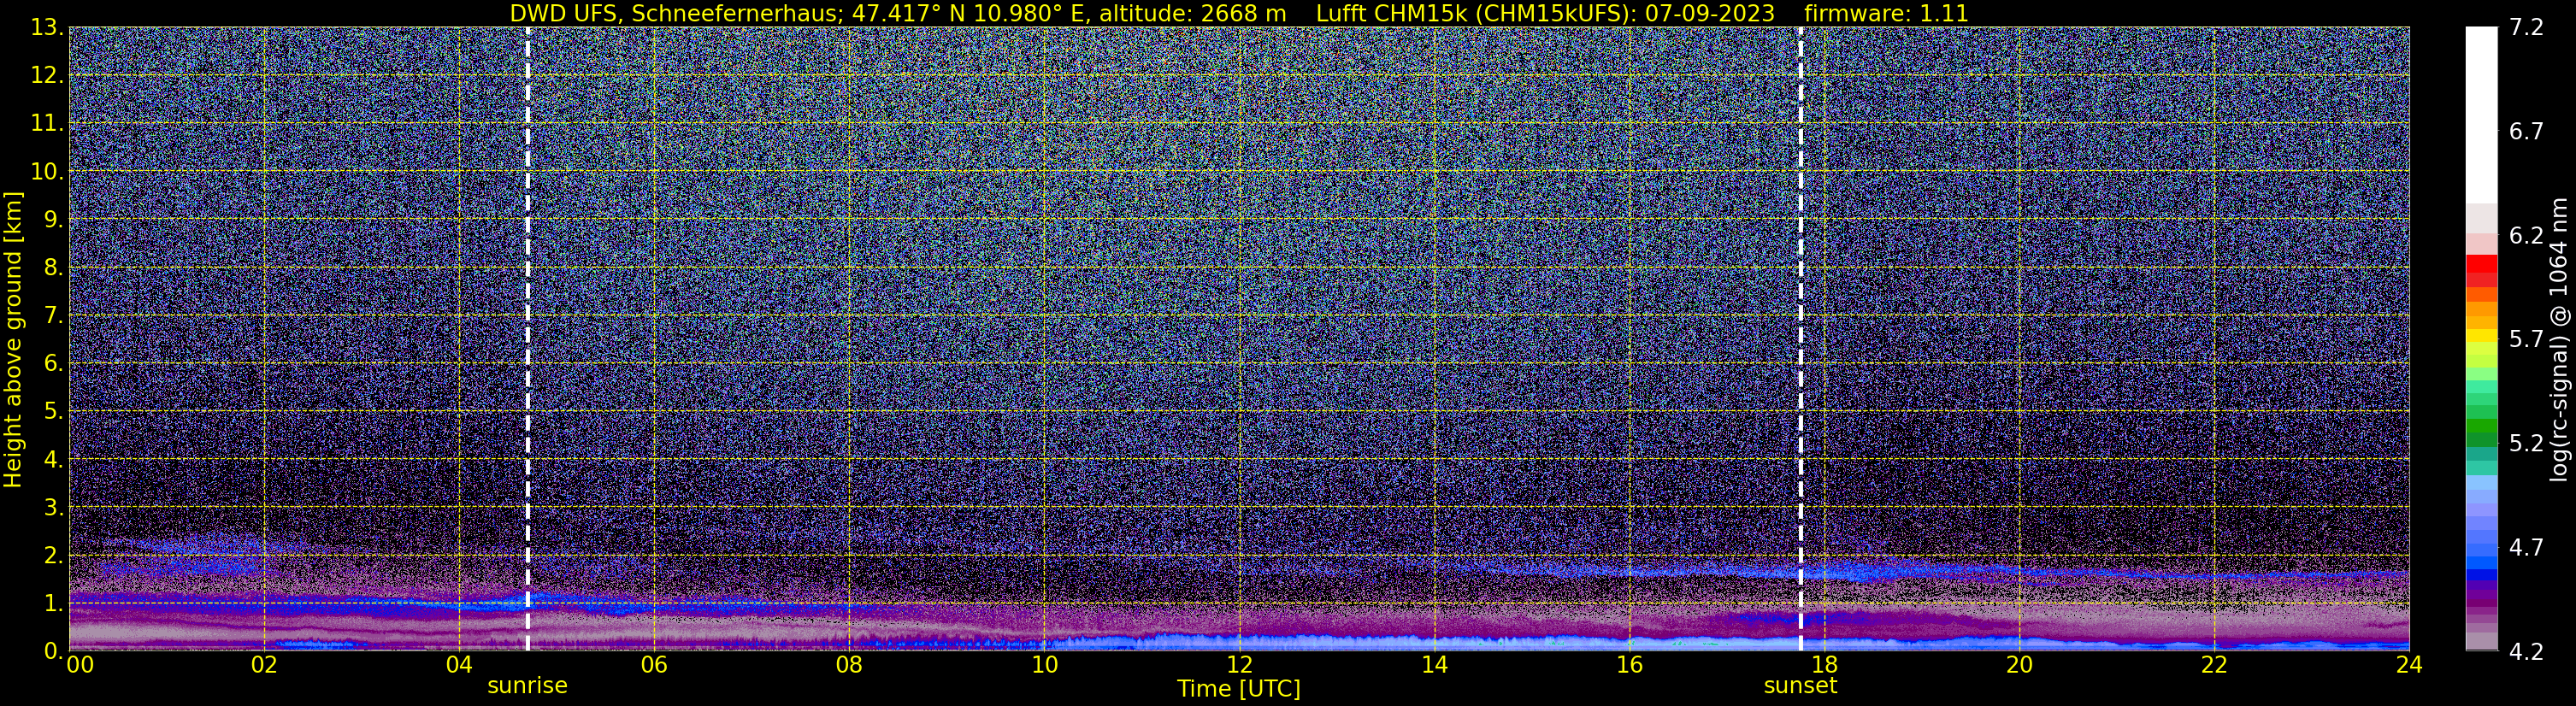
Task: Click the '4.' label on the height axis
Action: (x=54, y=460)
